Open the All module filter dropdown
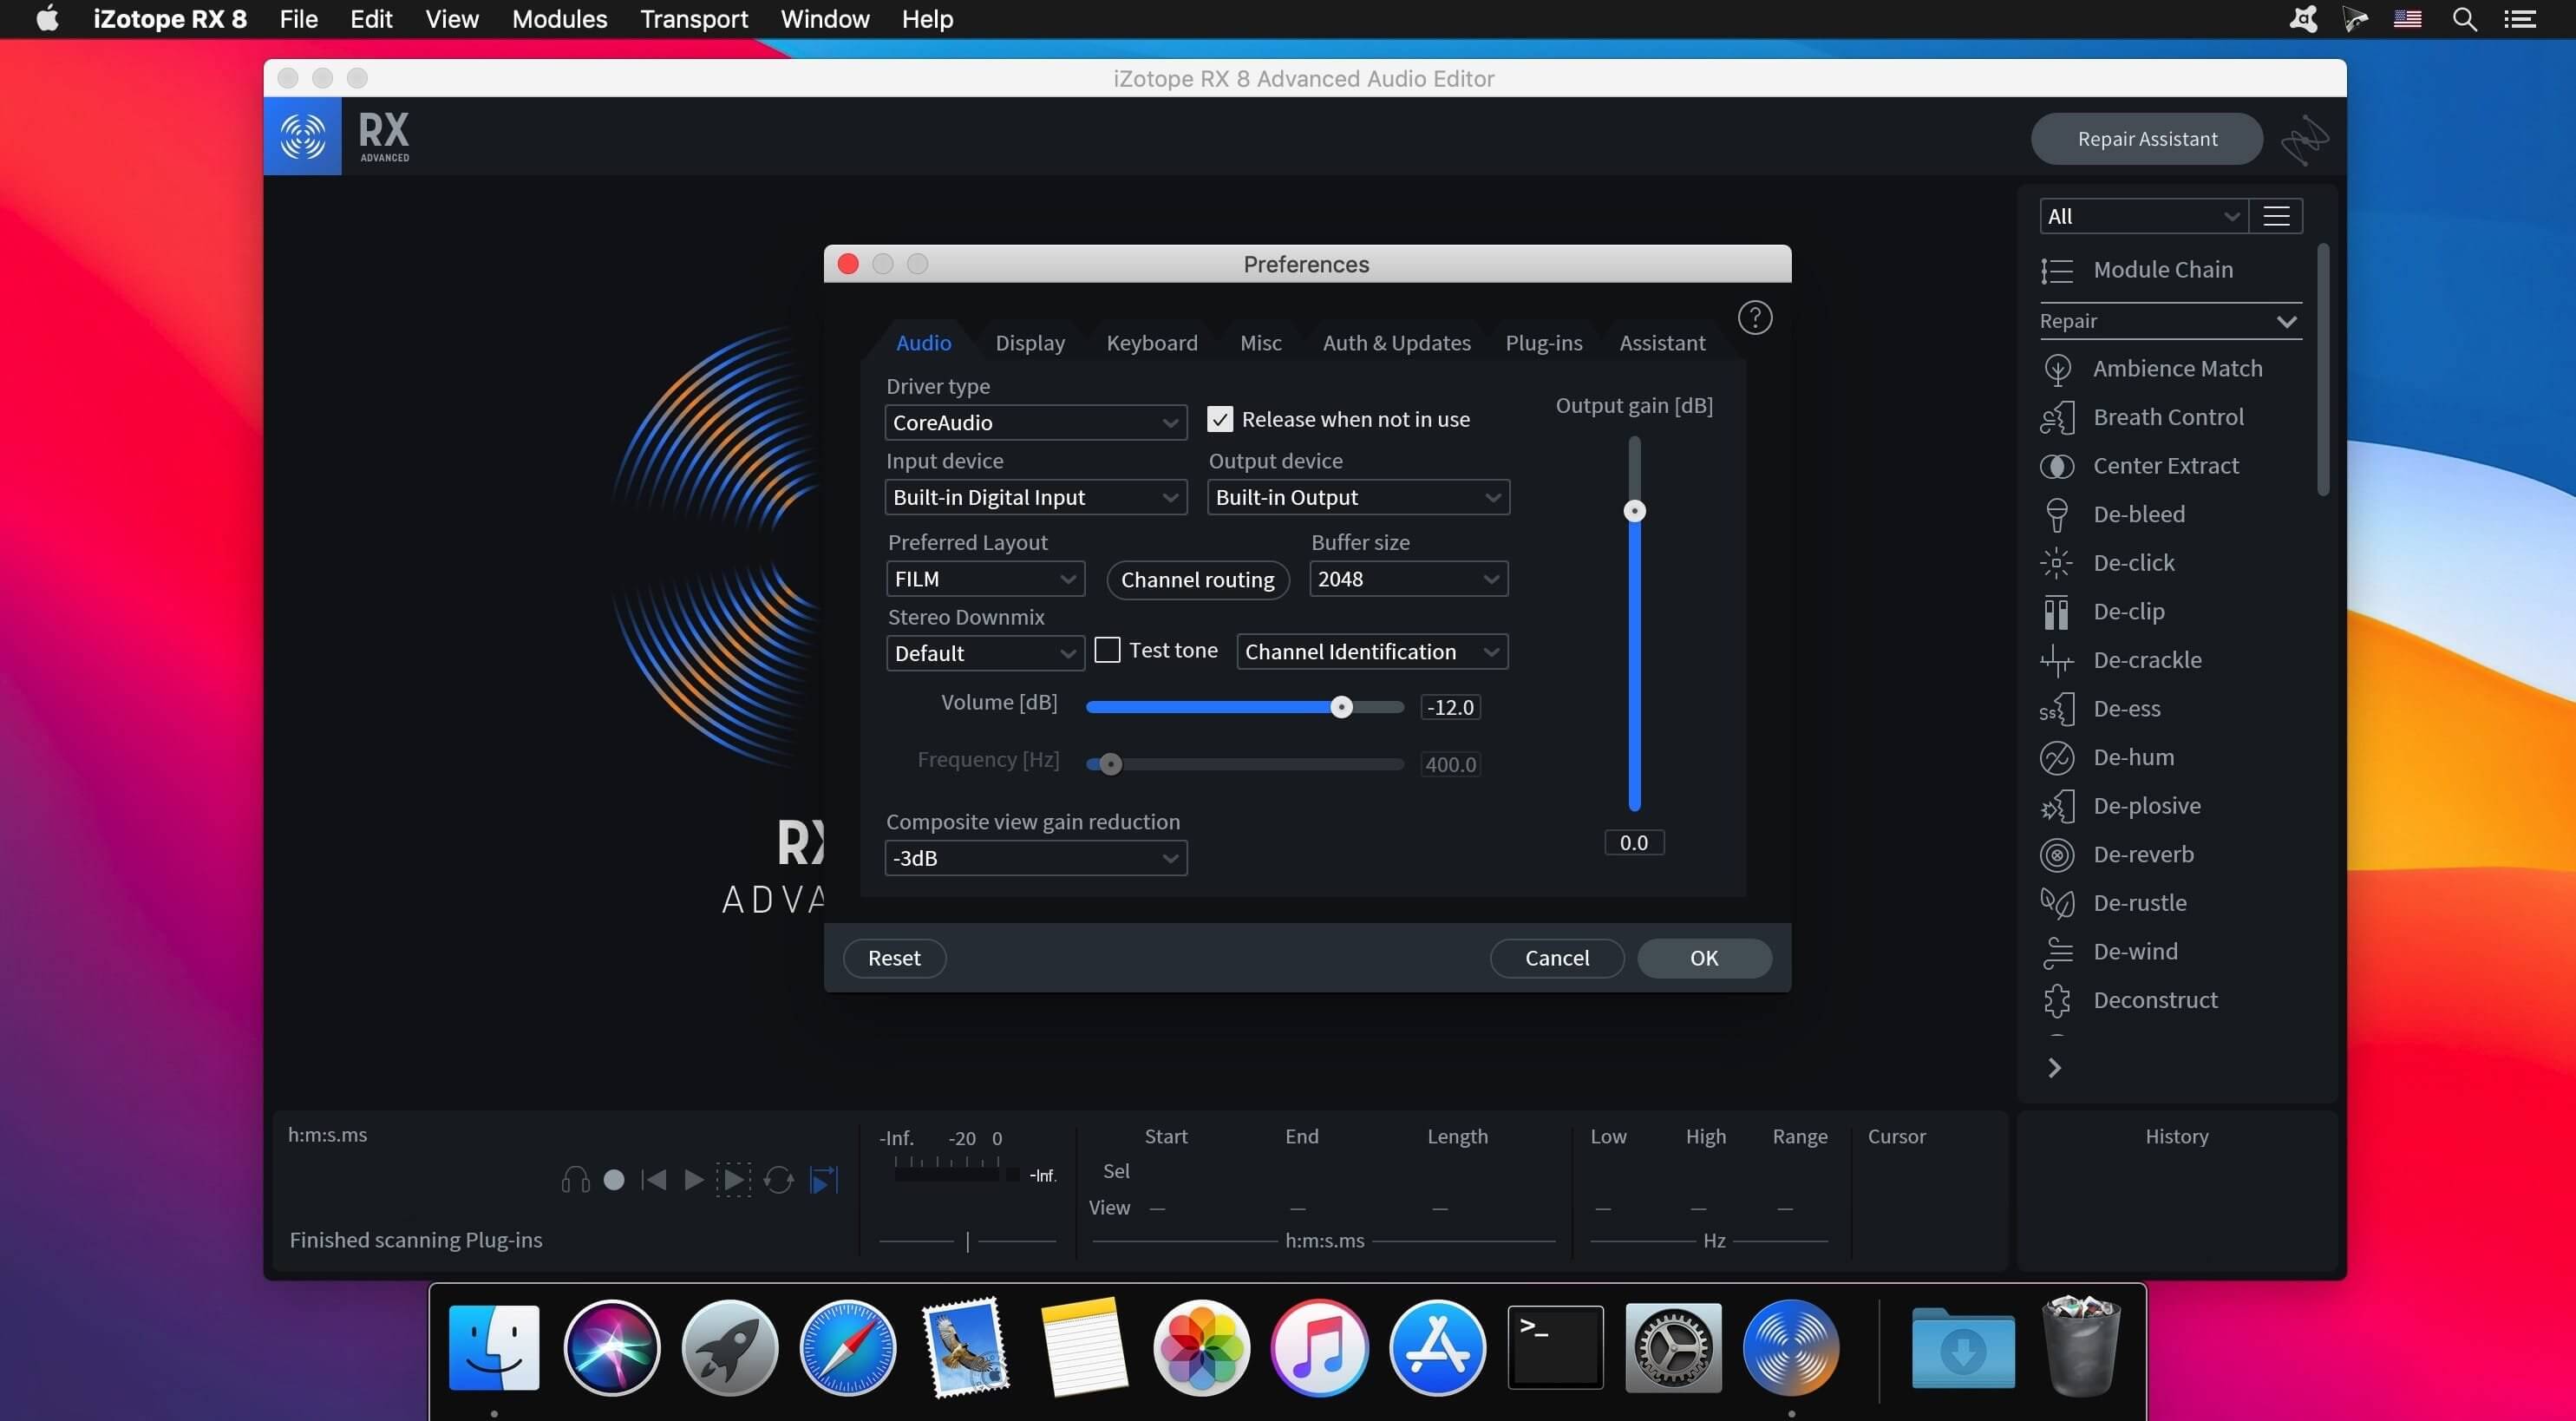Screen dimensions: 2576x1421 click(2144, 216)
